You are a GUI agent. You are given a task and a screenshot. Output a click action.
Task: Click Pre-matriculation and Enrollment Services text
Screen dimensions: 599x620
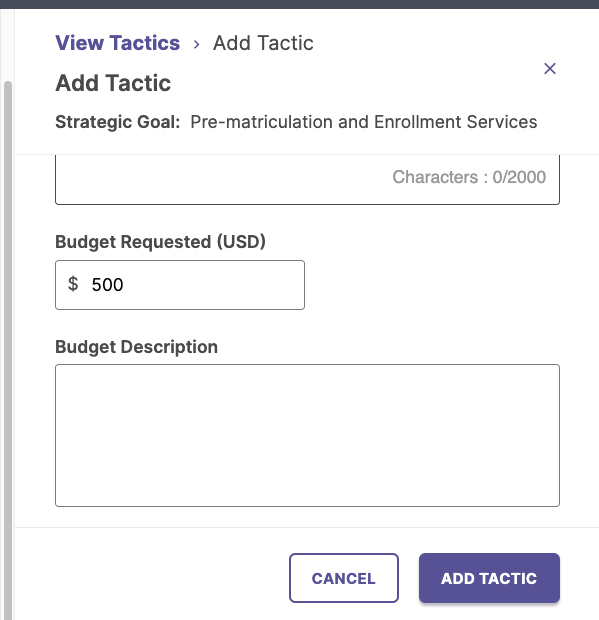[x=363, y=122]
